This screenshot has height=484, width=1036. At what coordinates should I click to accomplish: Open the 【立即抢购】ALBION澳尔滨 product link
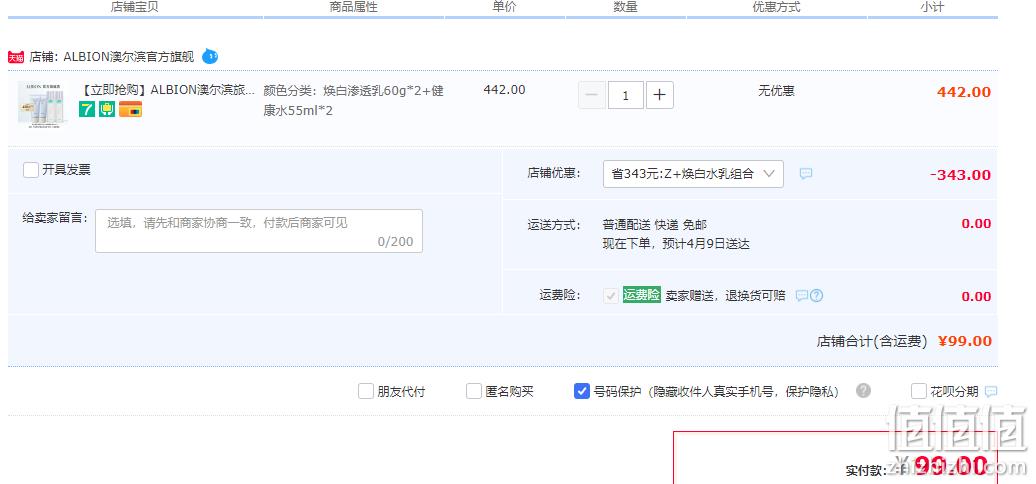point(167,90)
